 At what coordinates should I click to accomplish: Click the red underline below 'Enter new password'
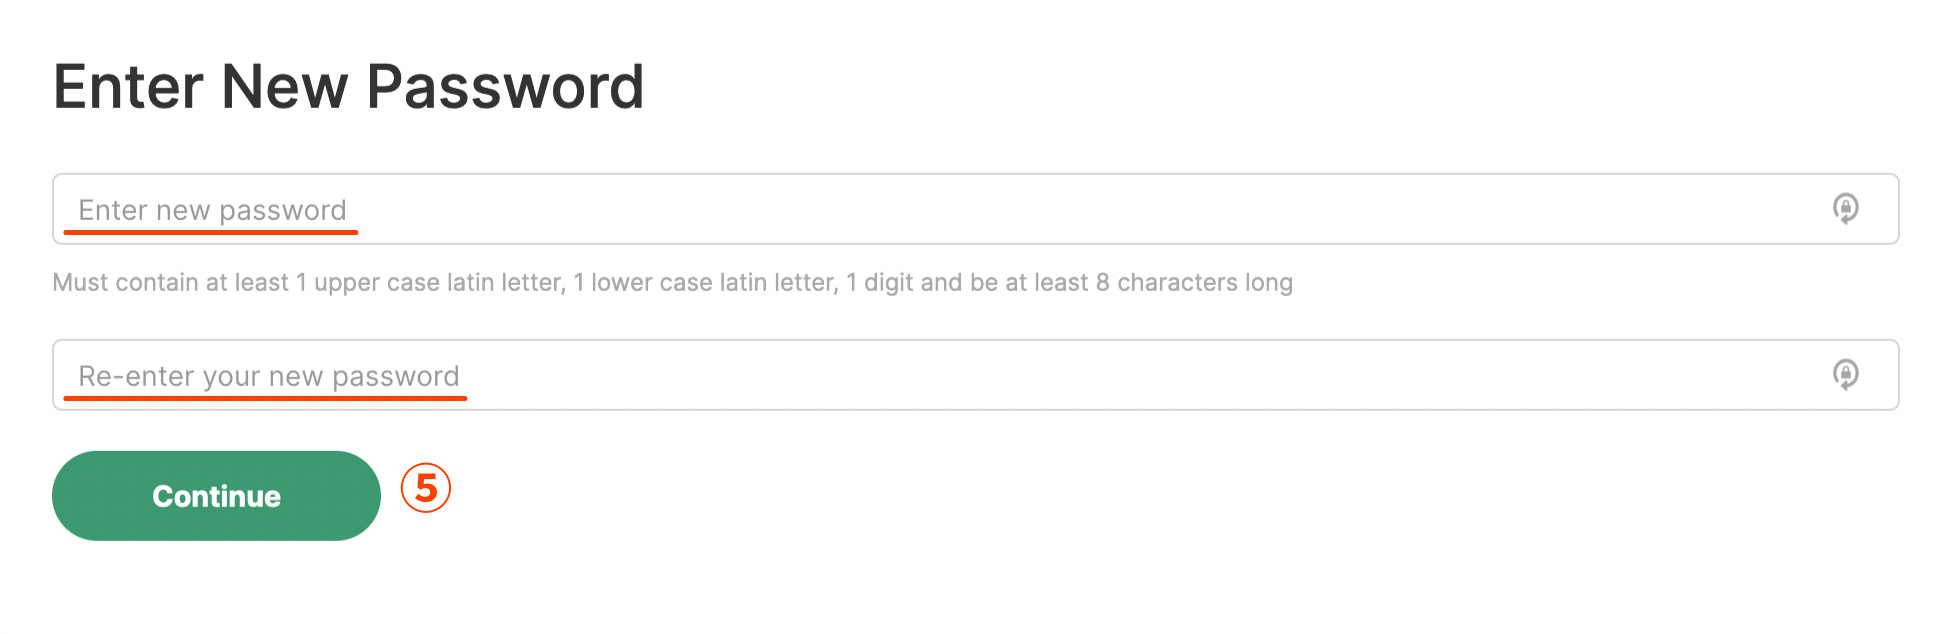[x=211, y=232]
